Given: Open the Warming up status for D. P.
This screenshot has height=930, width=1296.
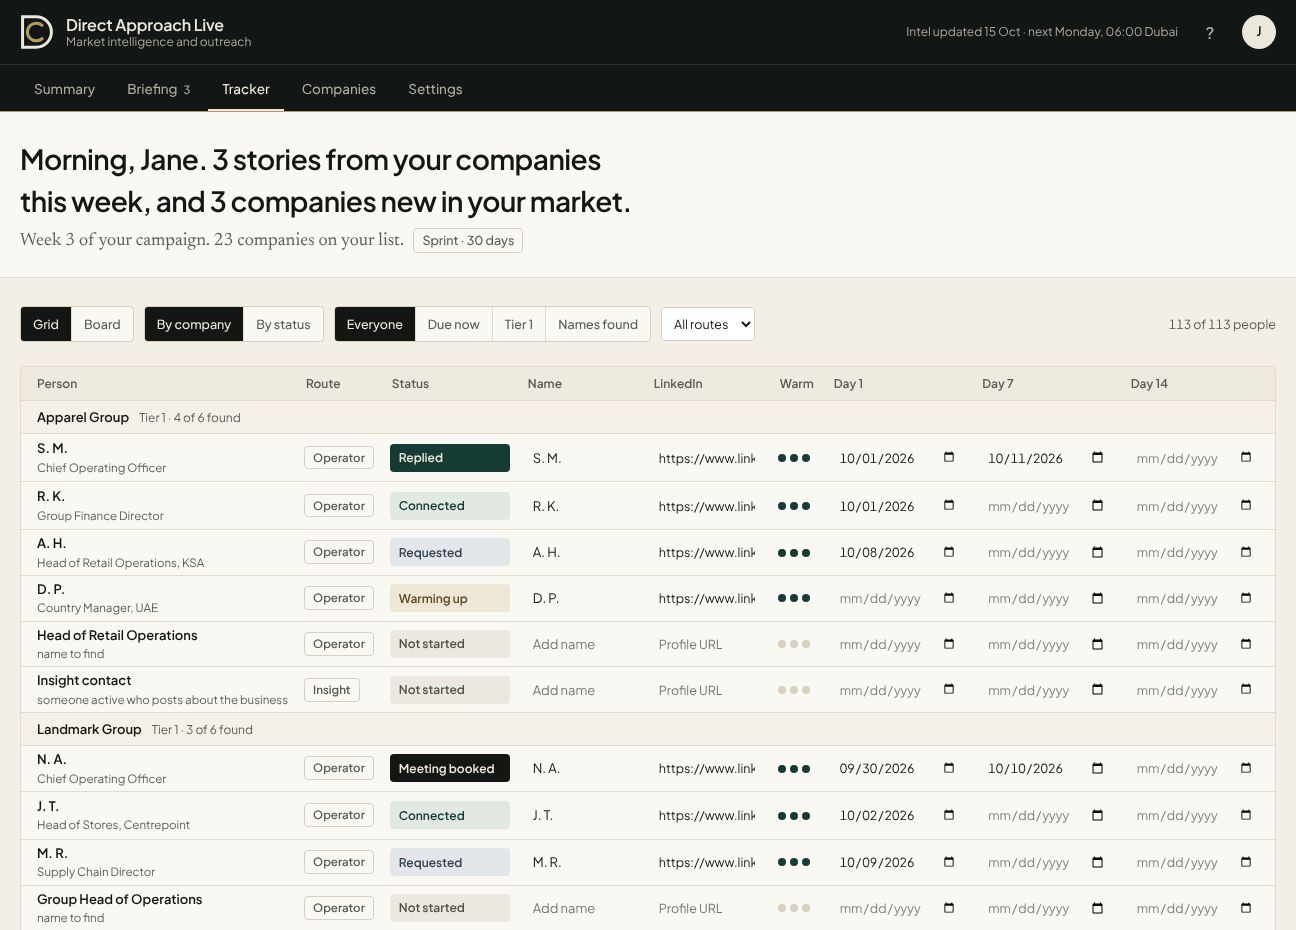Looking at the screenshot, I should click(x=450, y=598).
